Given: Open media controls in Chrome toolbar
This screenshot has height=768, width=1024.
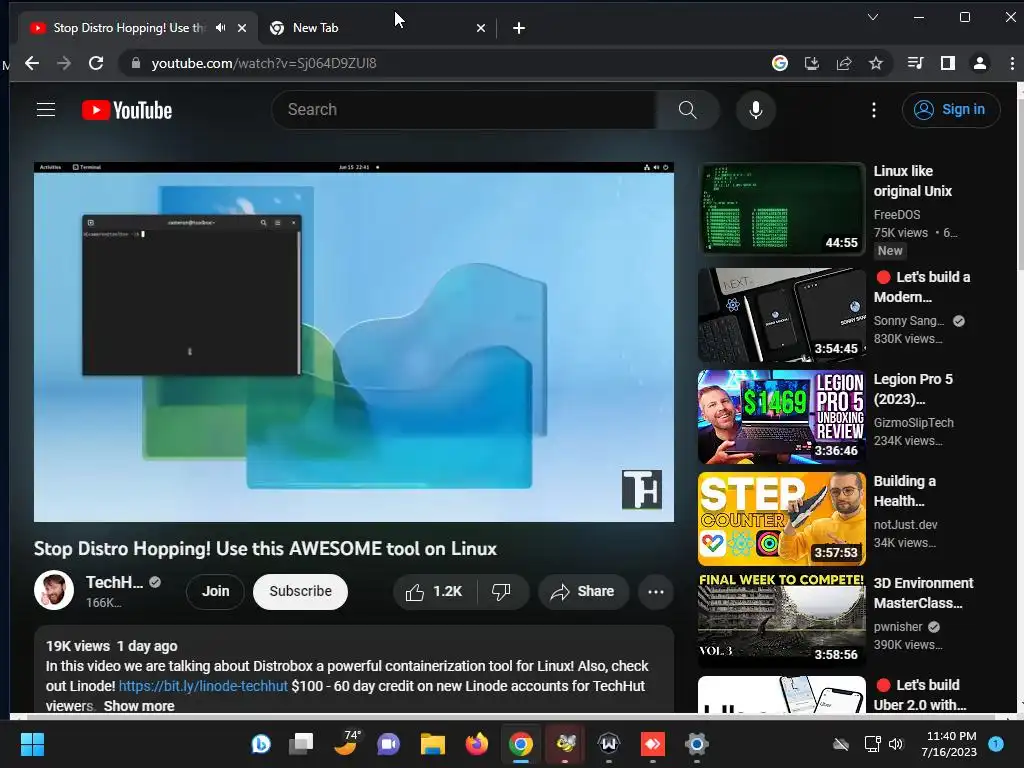Looking at the screenshot, I should coord(916,63).
